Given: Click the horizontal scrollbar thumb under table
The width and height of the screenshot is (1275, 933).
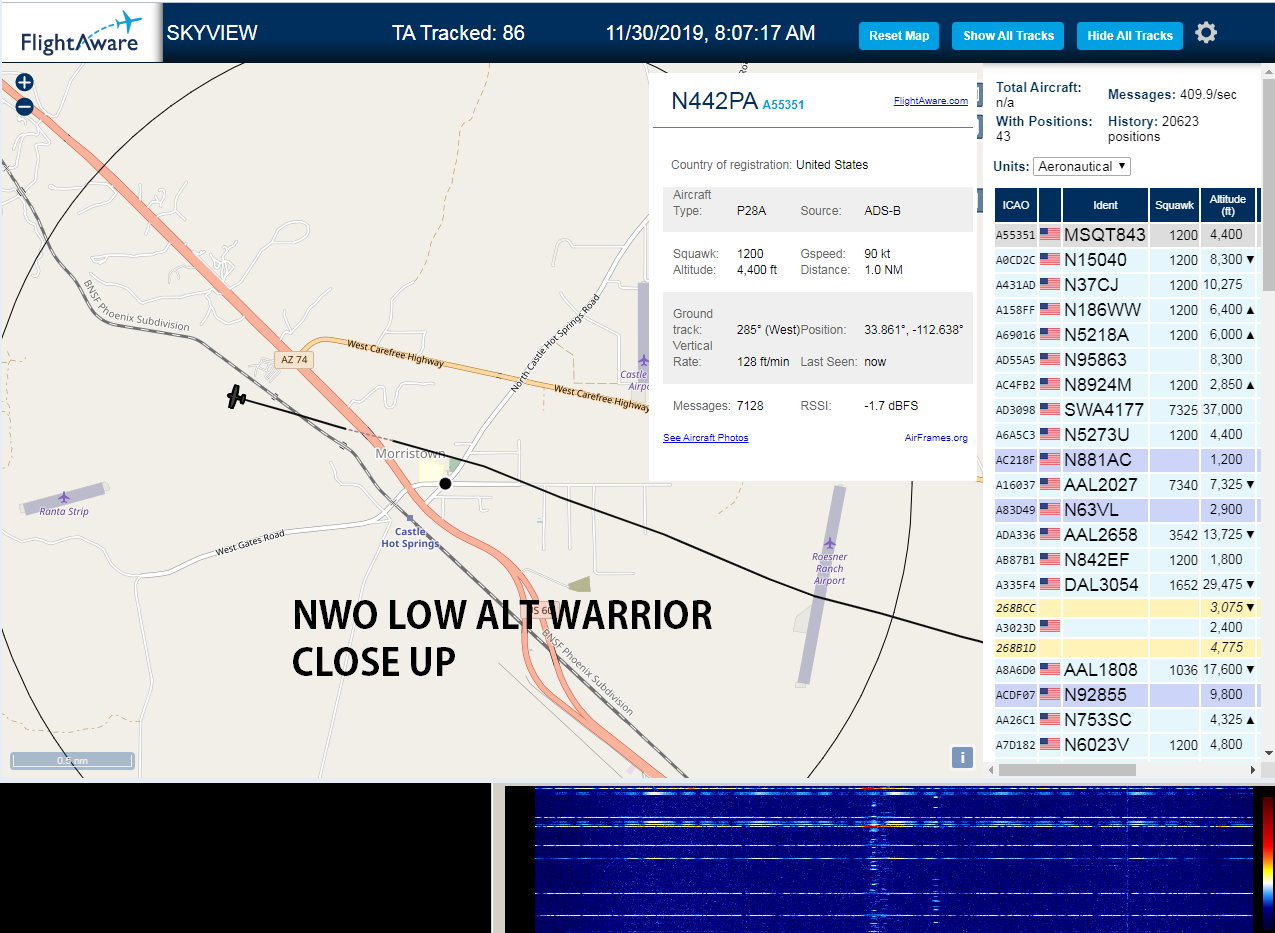Looking at the screenshot, I should click(x=1067, y=770).
